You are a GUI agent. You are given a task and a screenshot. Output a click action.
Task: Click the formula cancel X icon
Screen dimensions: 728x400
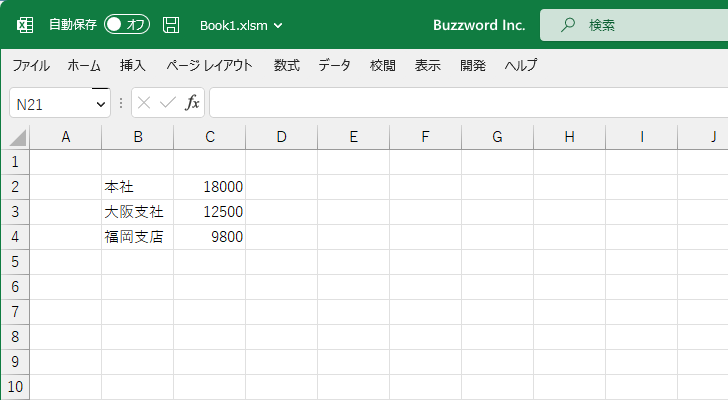click(x=144, y=103)
